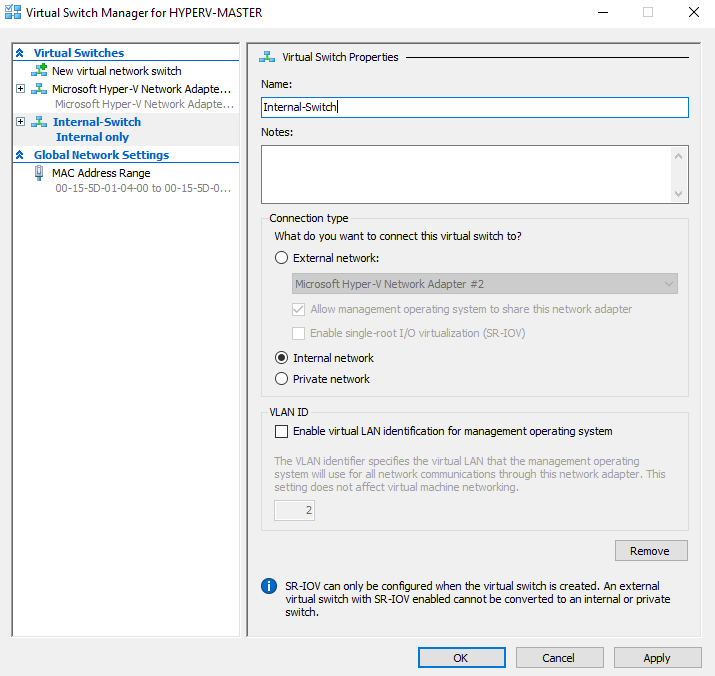
Task: Select New virtual network switch entry
Action: pos(117,71)
